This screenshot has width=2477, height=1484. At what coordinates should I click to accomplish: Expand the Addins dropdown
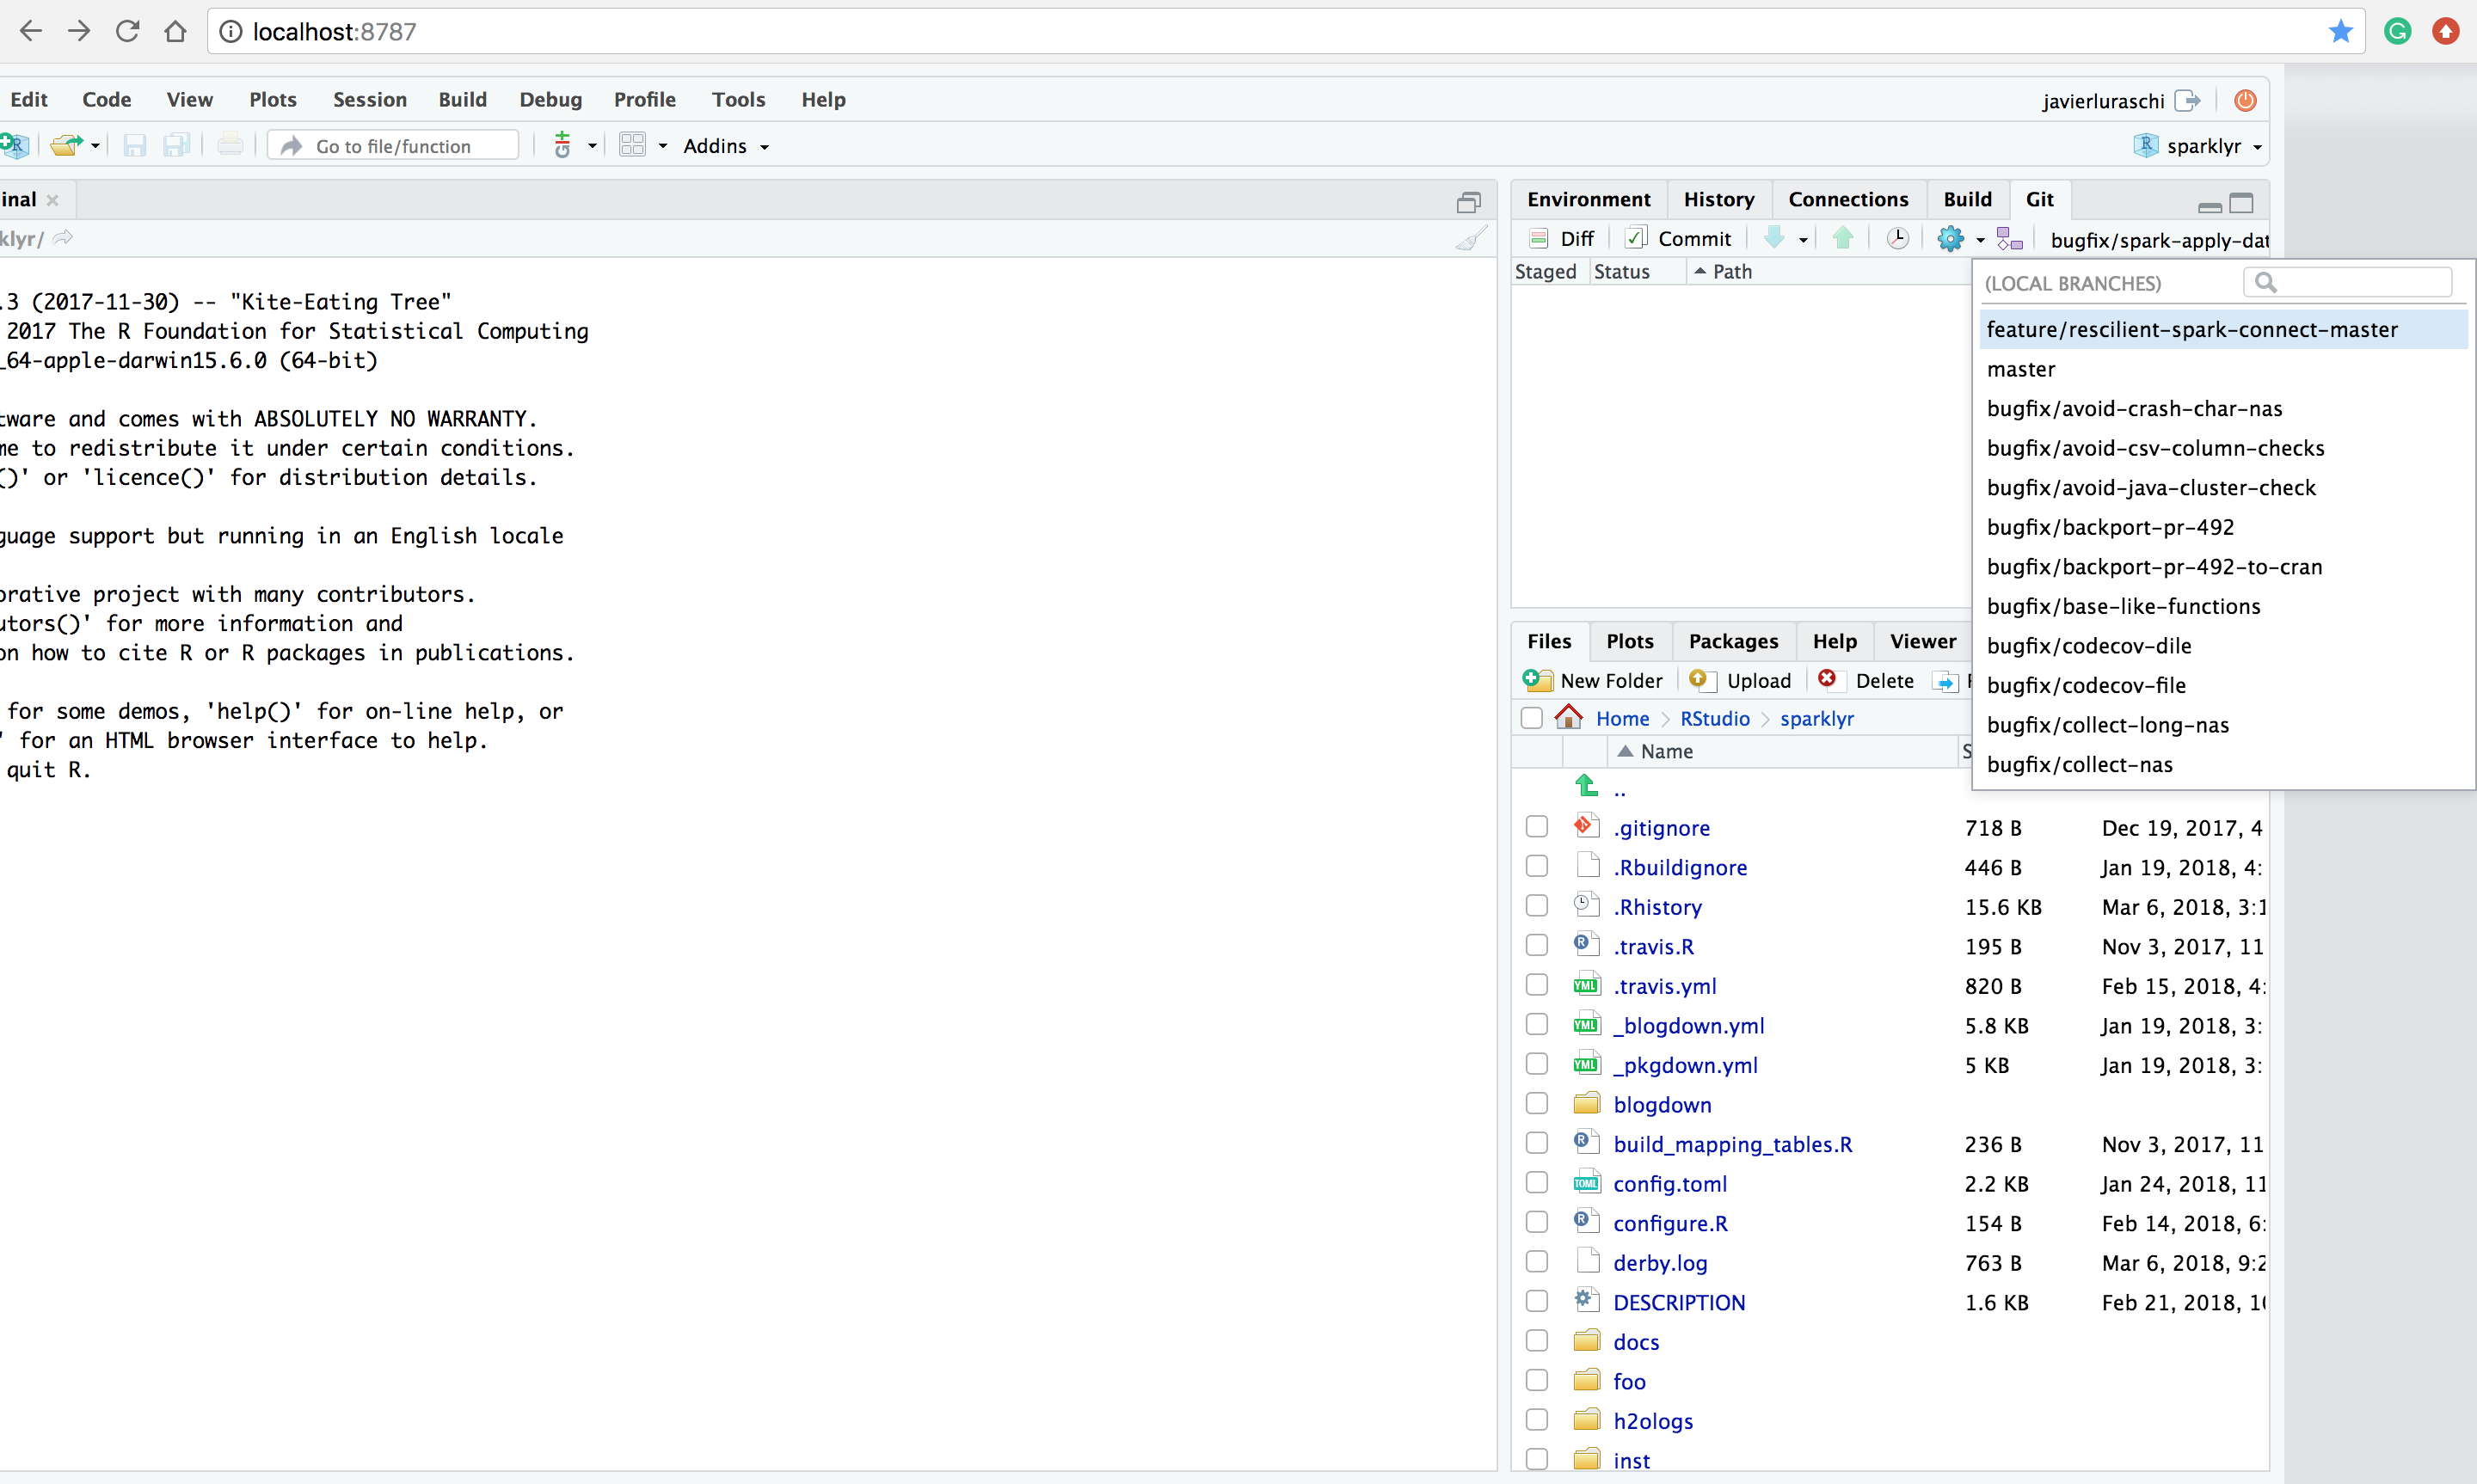coord(725,146)
